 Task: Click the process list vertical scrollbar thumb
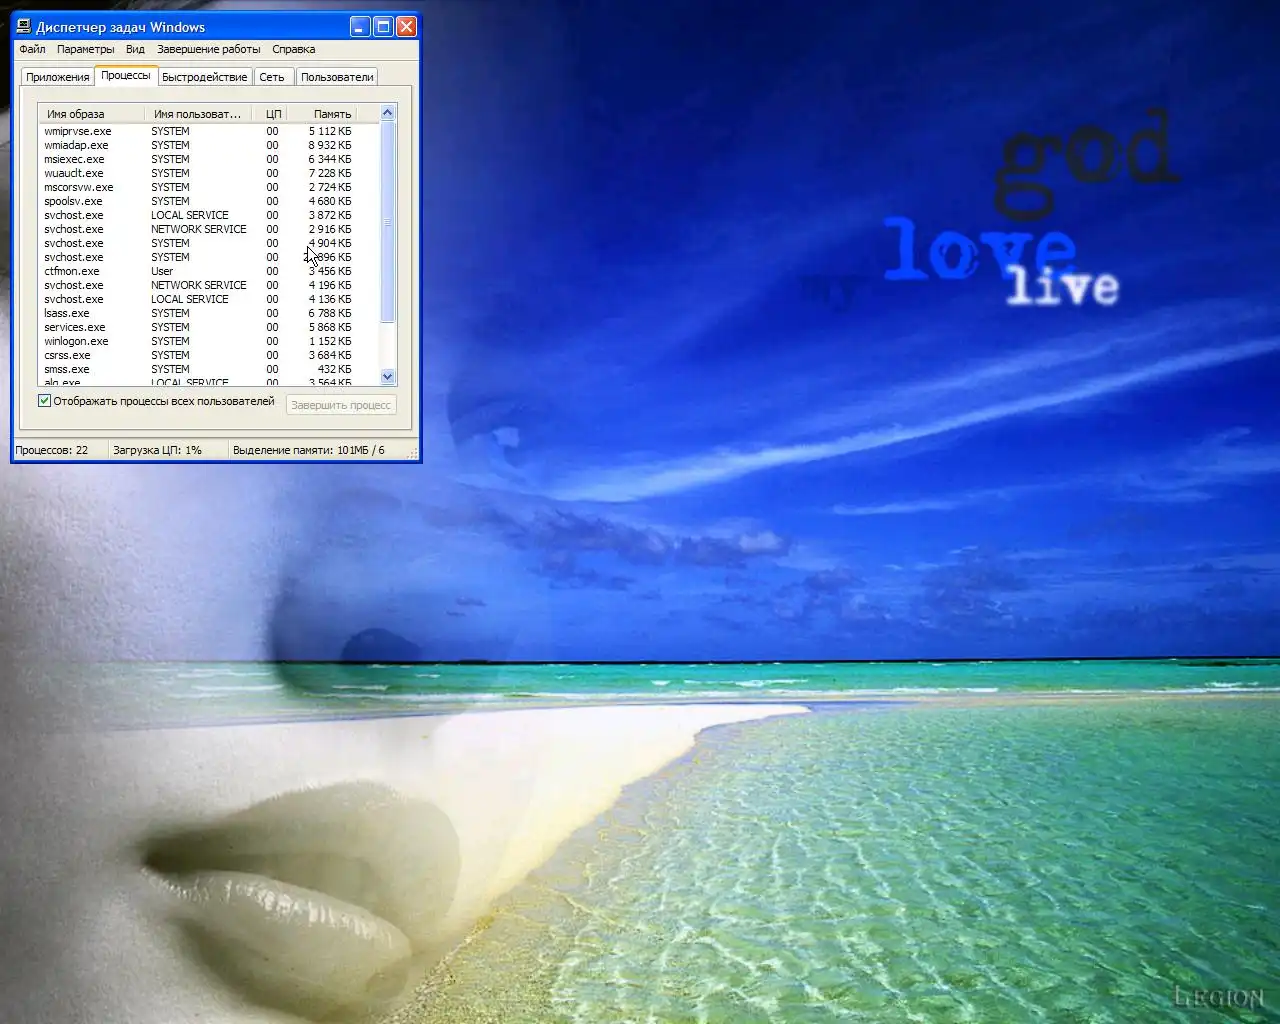click(x=388, y=222)
